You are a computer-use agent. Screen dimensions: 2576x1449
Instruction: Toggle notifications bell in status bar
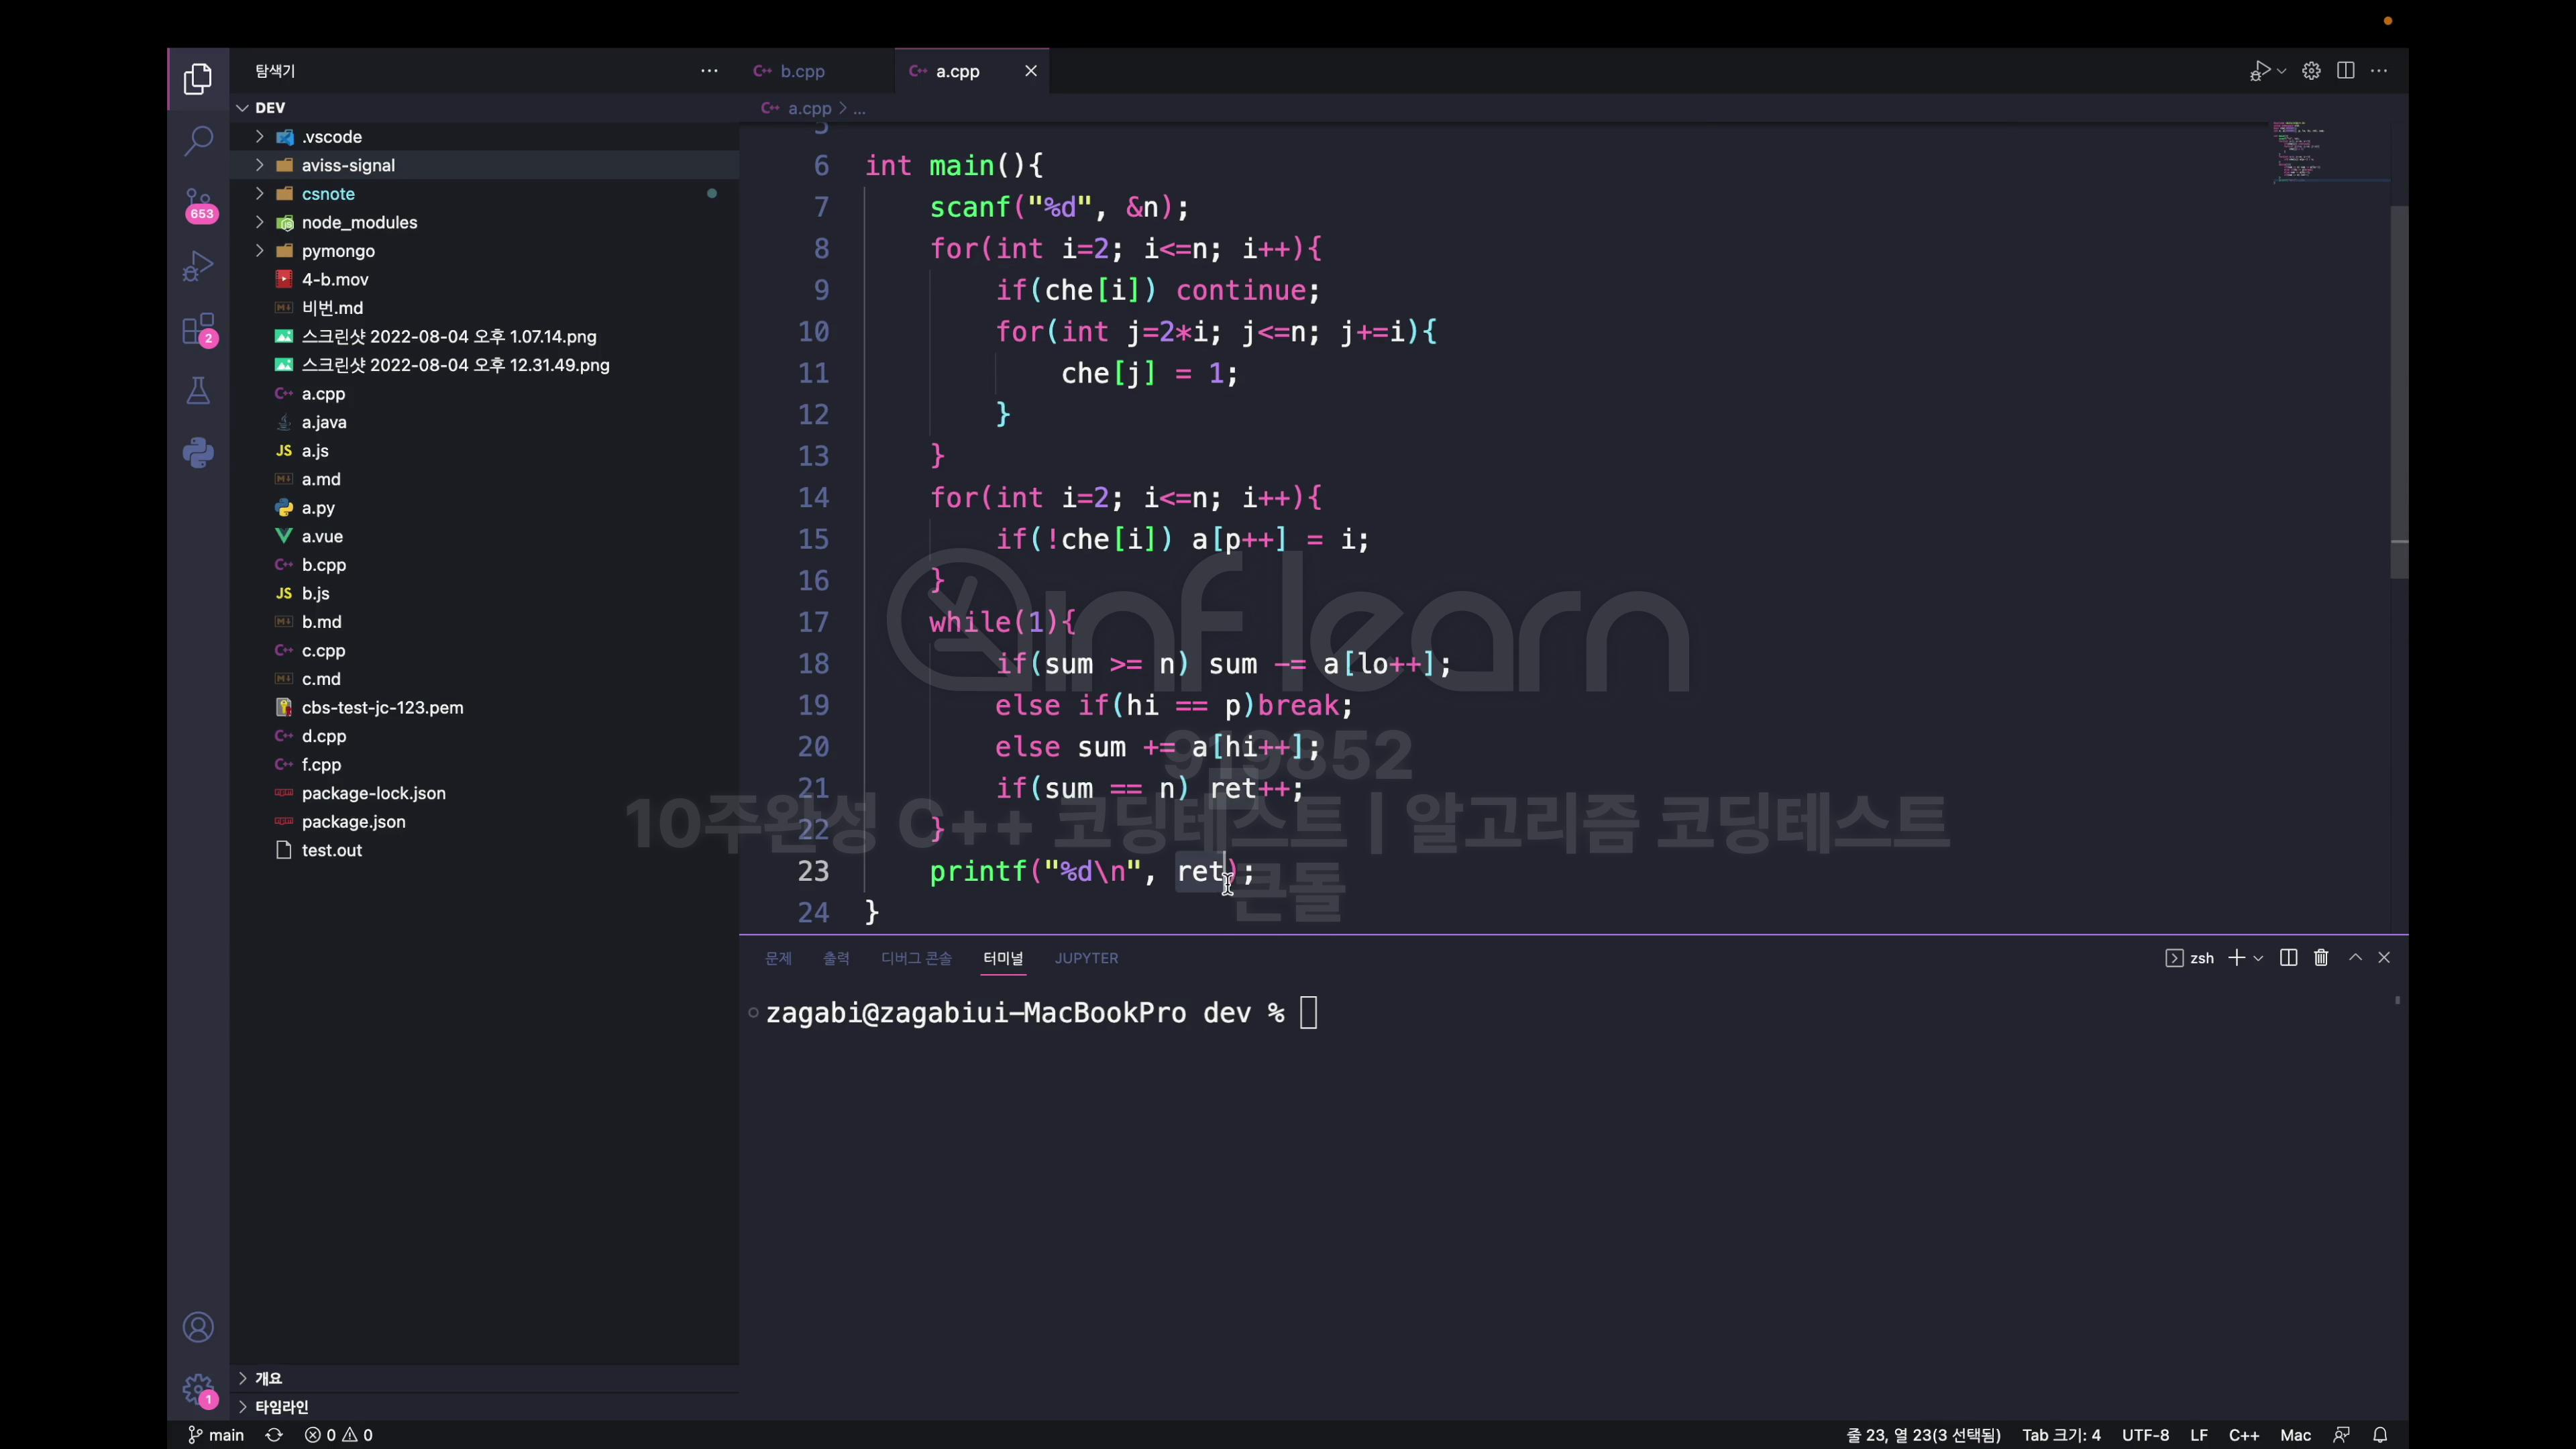point(2380,1435)
